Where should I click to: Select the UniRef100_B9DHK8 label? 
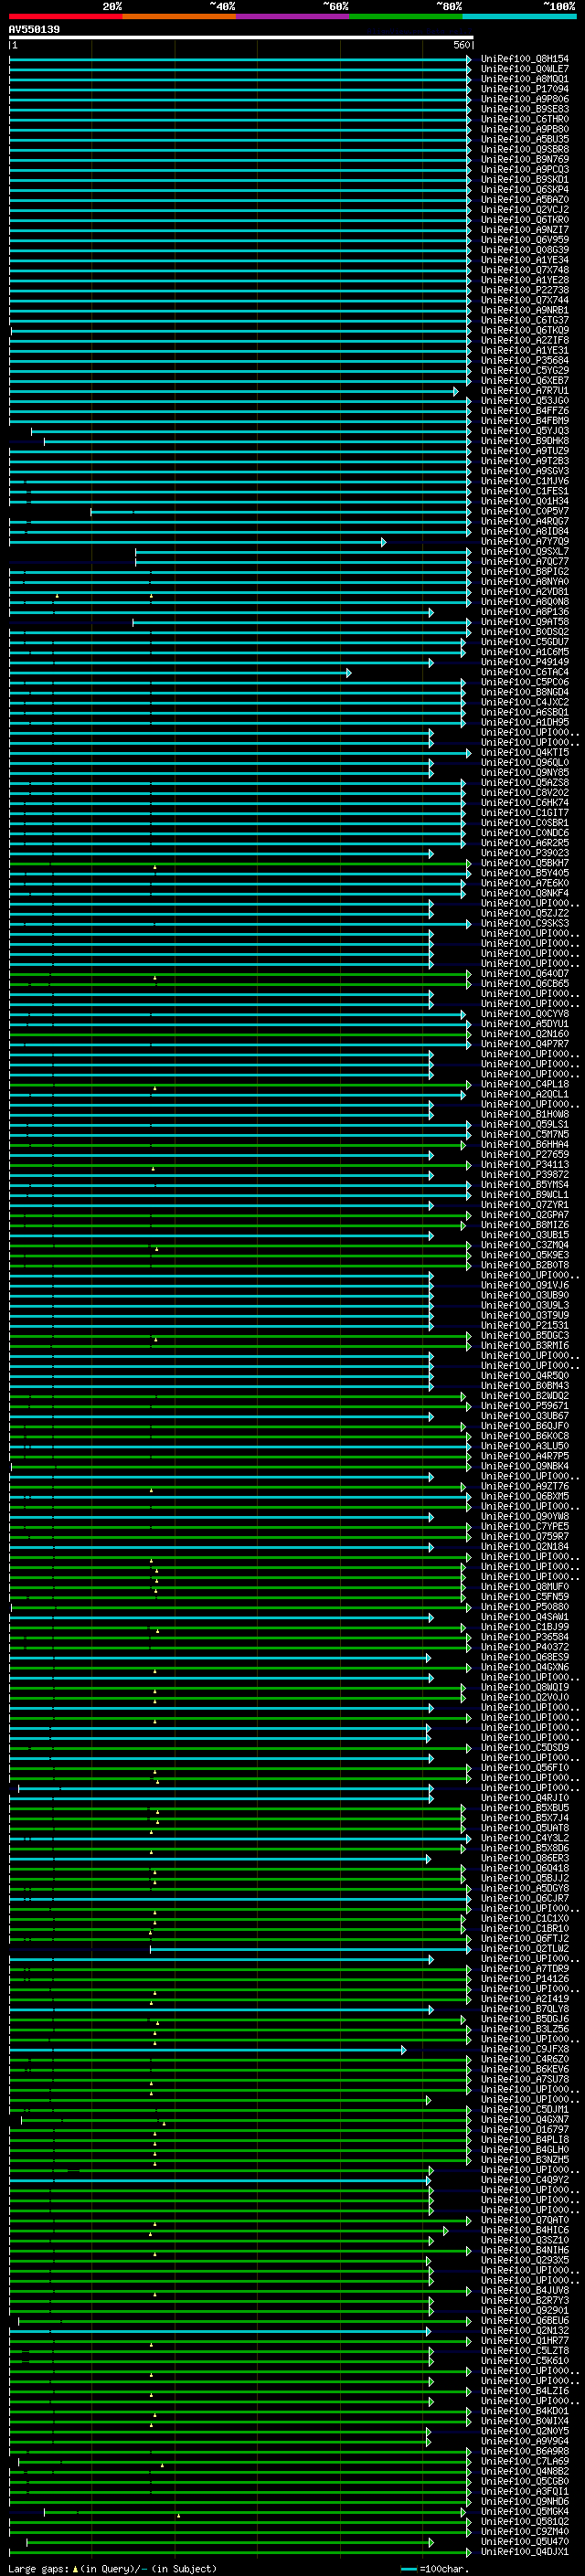(x=525, y=441)
